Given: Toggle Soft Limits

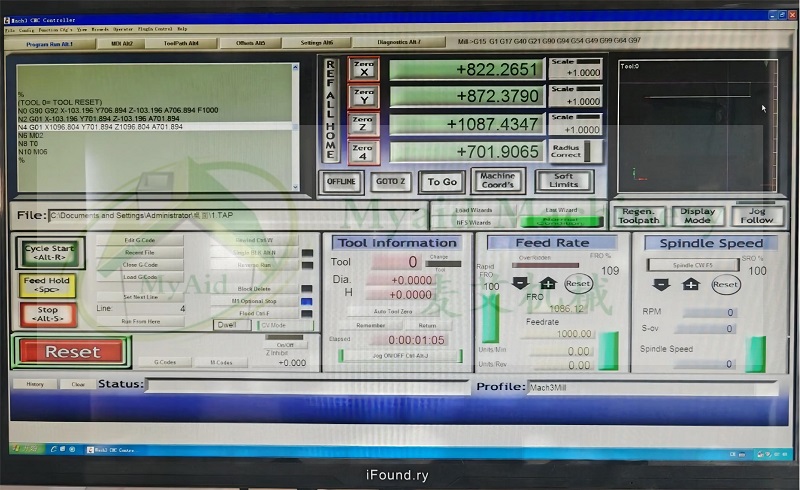Looking at the screenshot, I should pyautogui.click(x=564, y=181).
